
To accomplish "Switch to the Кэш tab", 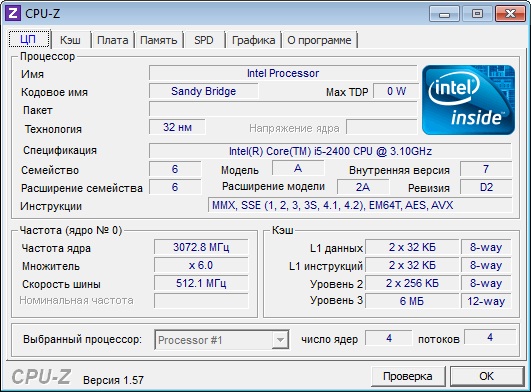I will tap(70, 40).
